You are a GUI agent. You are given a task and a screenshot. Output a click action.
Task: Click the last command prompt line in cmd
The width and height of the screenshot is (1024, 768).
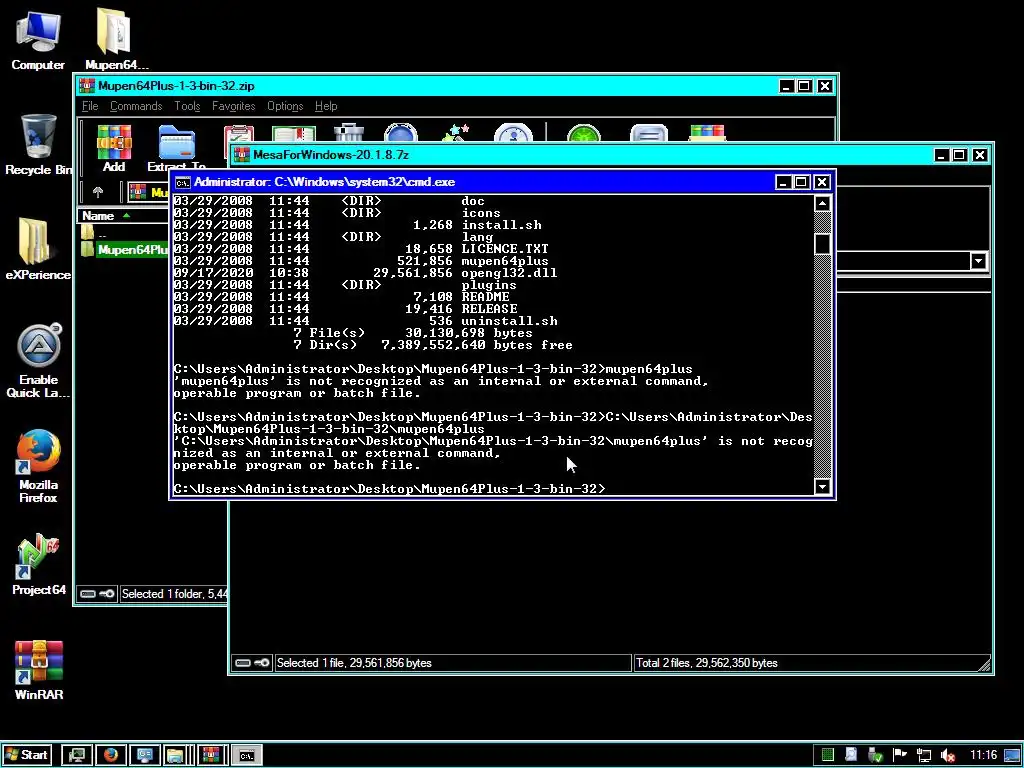pos(390,488)
